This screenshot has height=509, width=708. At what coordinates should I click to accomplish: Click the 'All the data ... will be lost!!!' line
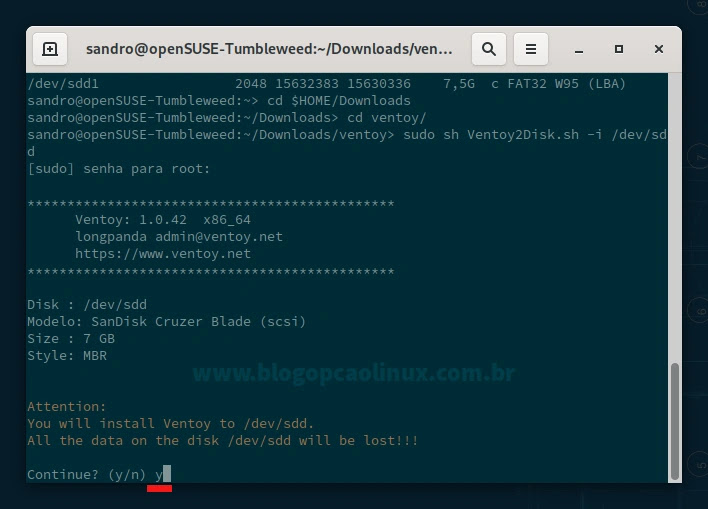[223, 441]
